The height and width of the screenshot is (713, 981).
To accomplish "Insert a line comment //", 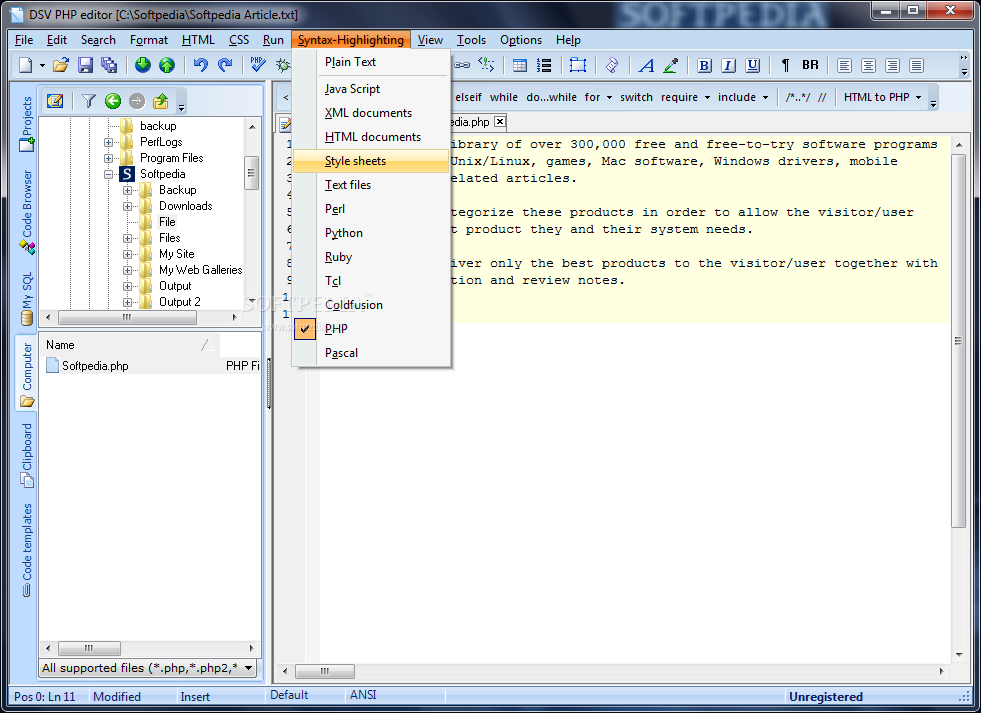I will point(822,98).
